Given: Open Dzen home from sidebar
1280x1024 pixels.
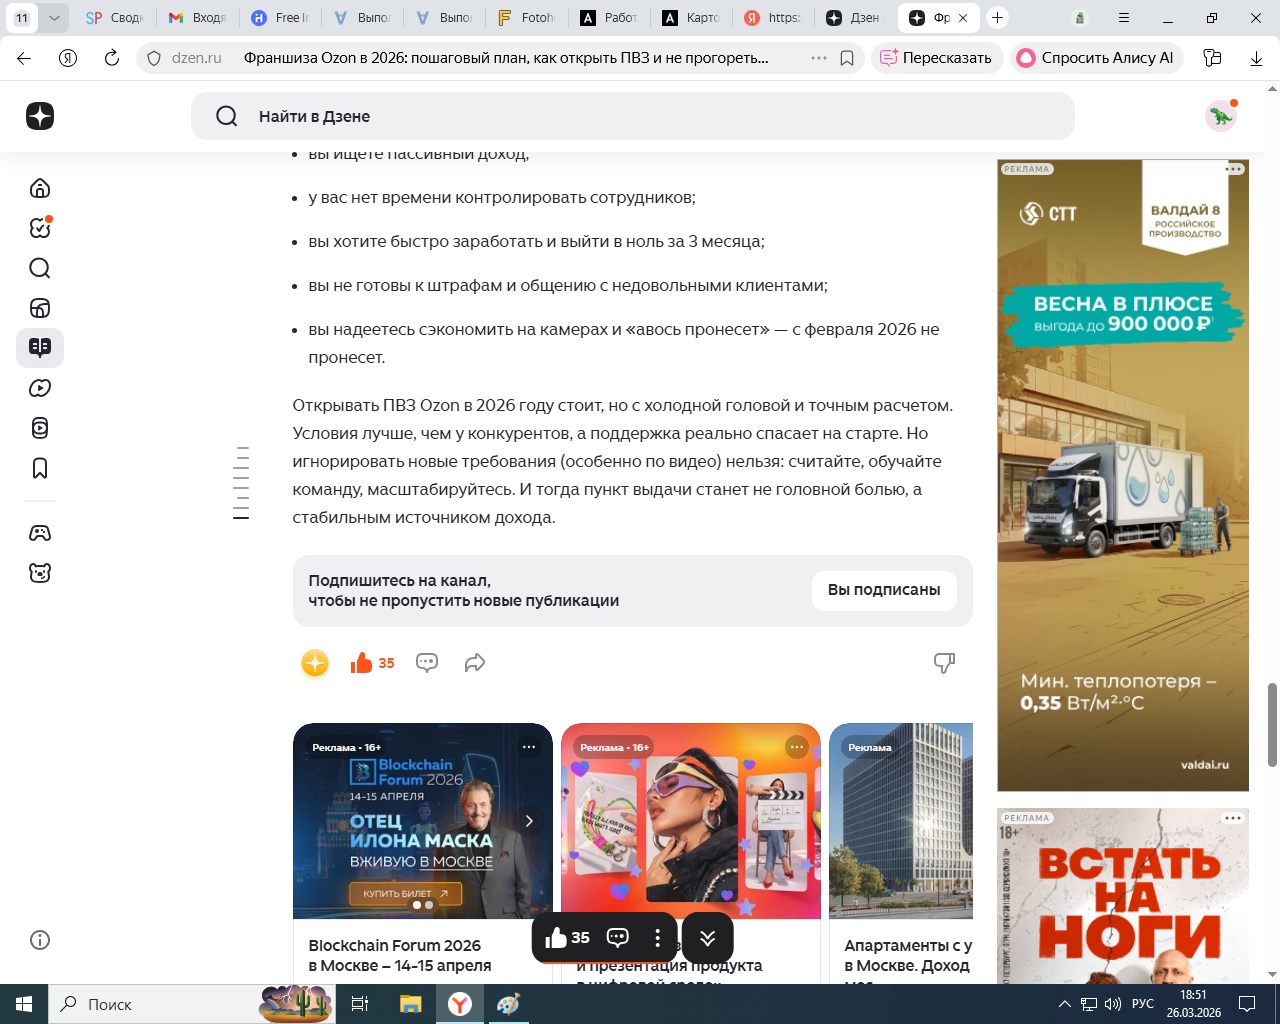Looking at the screenshot, I should (40, 188).
